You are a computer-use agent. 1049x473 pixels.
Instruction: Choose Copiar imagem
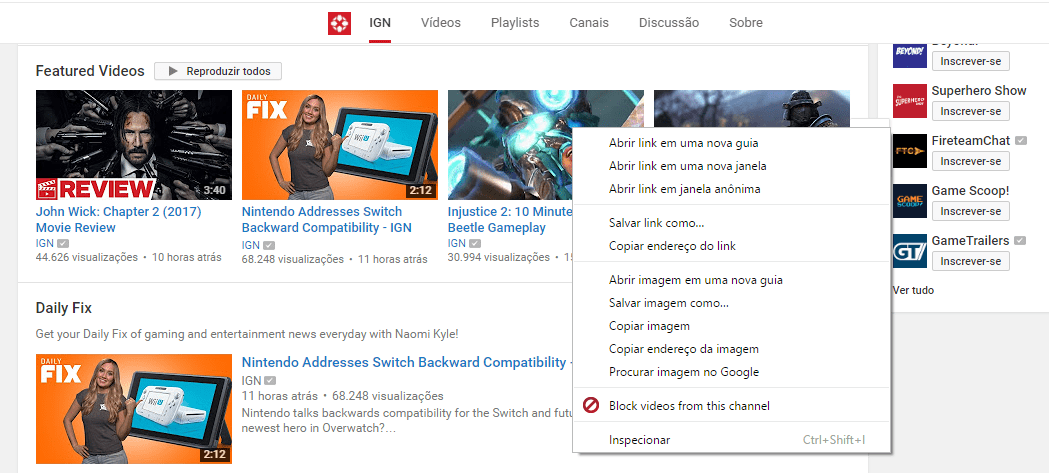click(732, 326)
